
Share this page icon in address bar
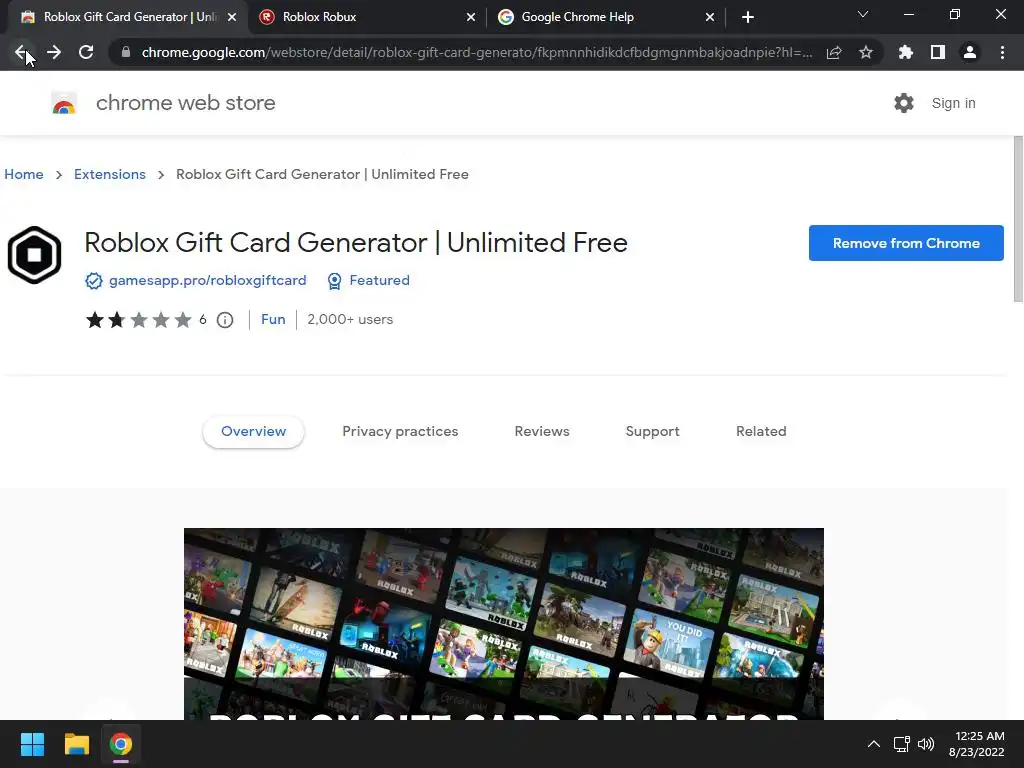[834, 52]
